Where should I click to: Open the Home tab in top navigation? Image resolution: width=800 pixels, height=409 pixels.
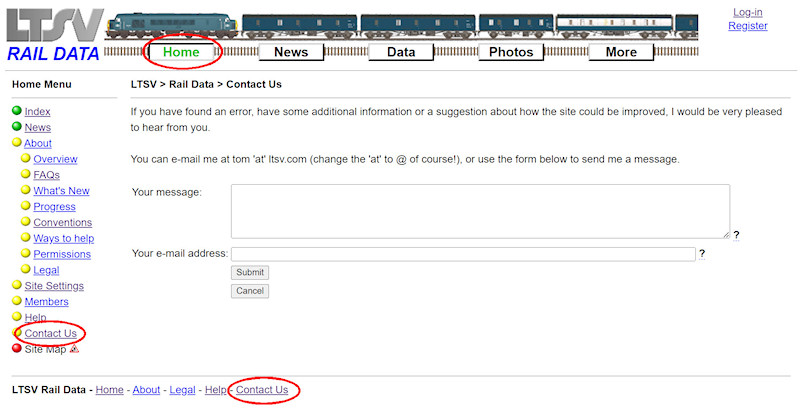[x=181, y=52]
